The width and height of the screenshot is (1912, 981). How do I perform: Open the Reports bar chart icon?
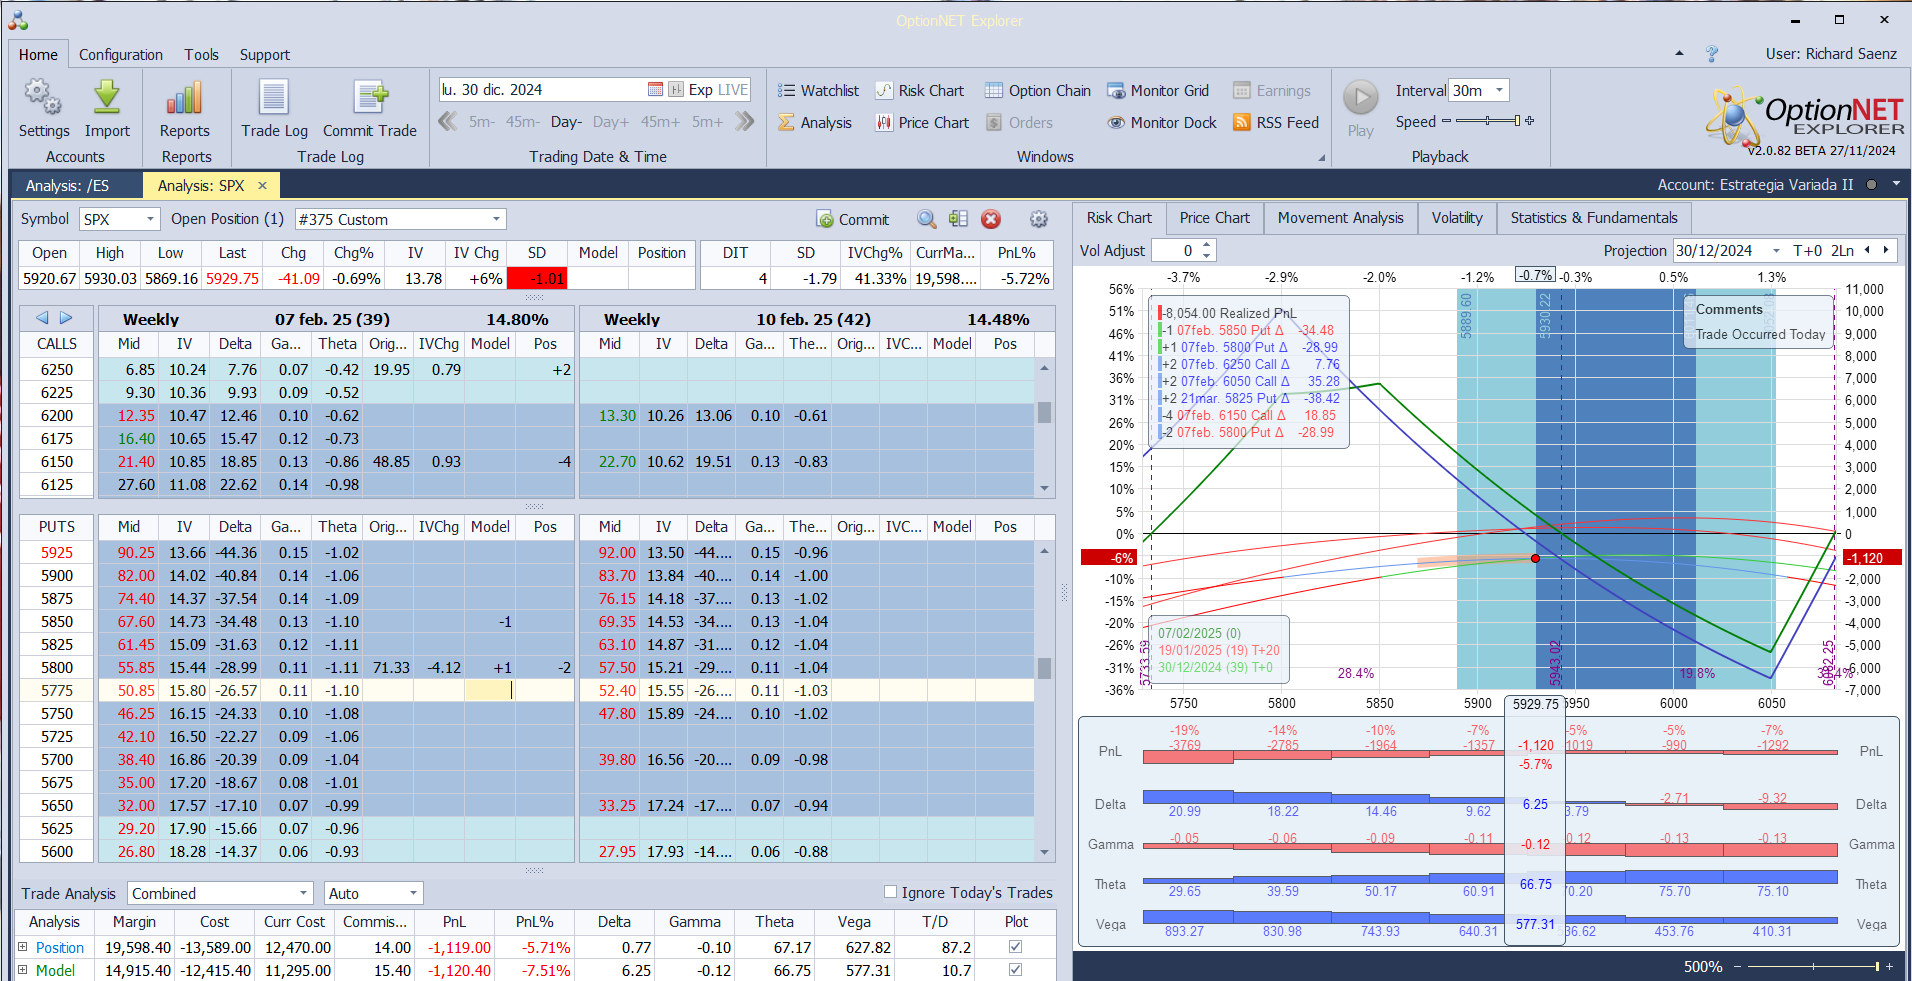pos(185,98)
